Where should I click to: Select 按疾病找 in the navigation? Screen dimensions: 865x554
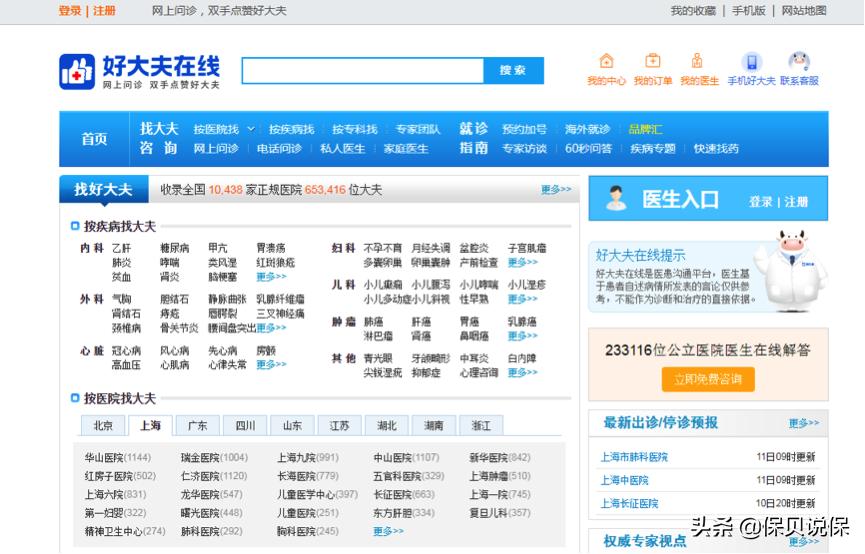tap(291, 129)
